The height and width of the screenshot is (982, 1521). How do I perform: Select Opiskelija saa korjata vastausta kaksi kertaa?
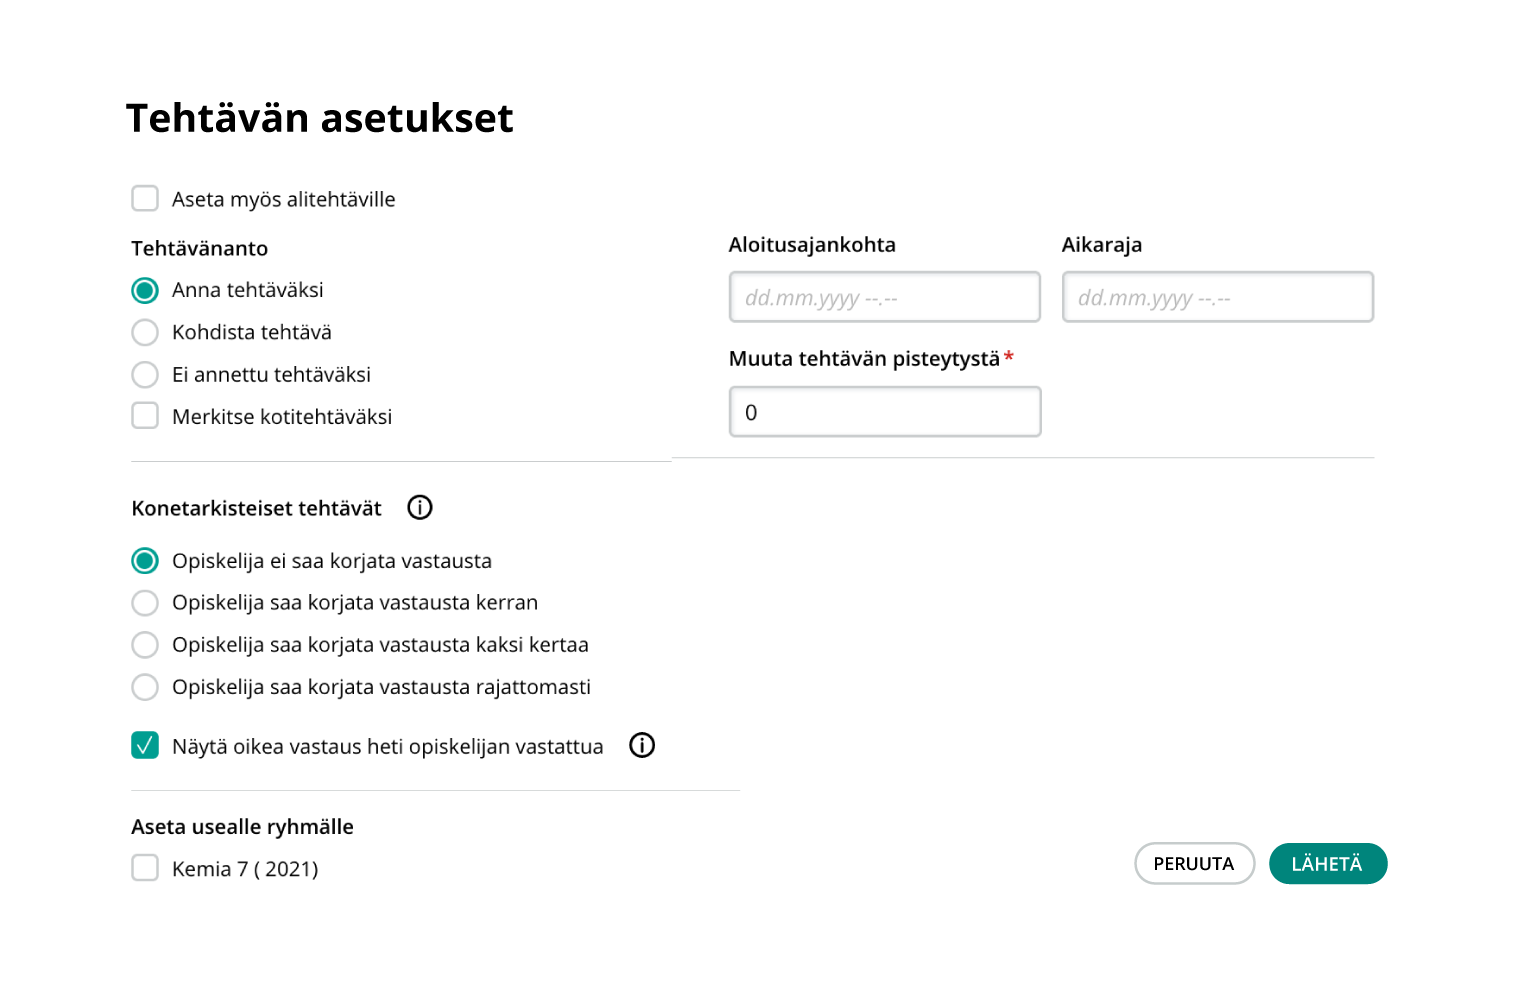(145, 645)
